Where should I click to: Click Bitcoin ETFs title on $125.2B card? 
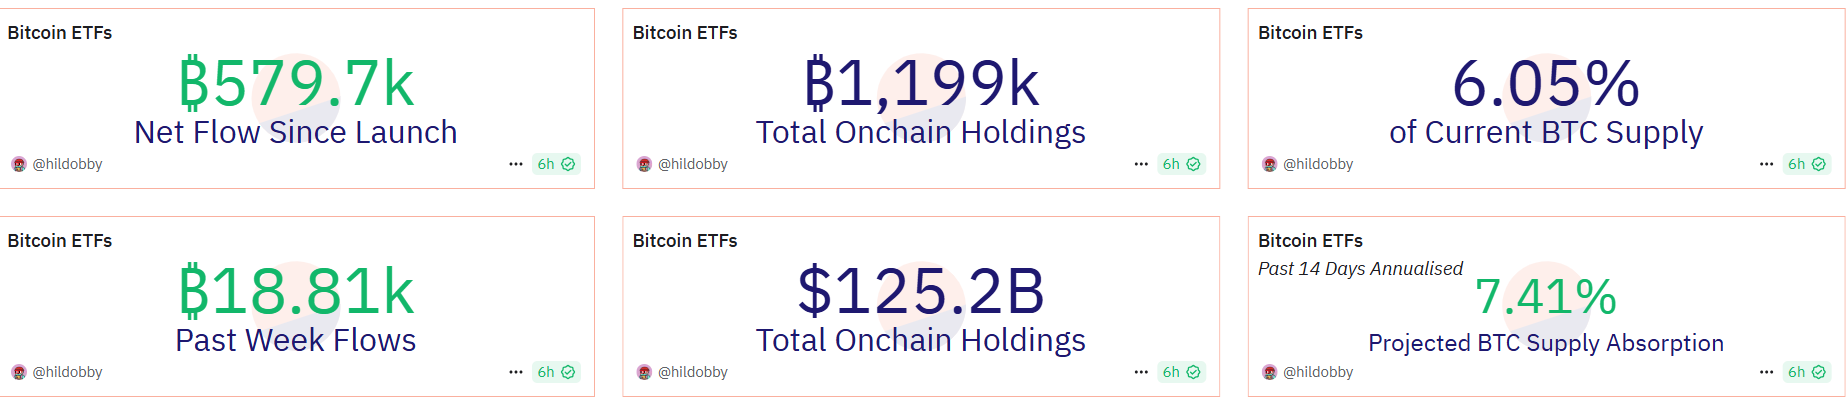pos(685,241)
